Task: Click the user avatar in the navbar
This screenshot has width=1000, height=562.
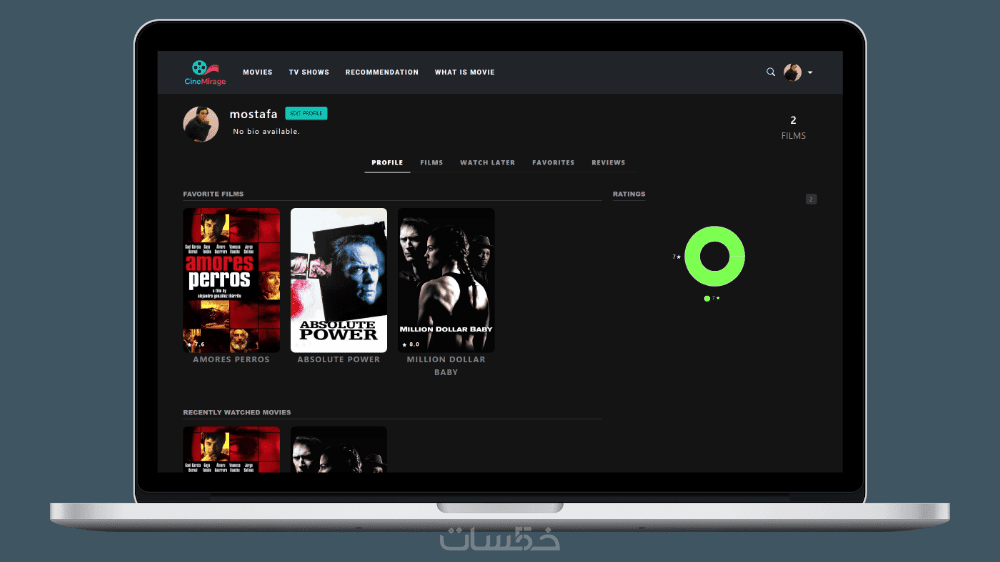Action: pyautogui.click(x=792, y=72)
